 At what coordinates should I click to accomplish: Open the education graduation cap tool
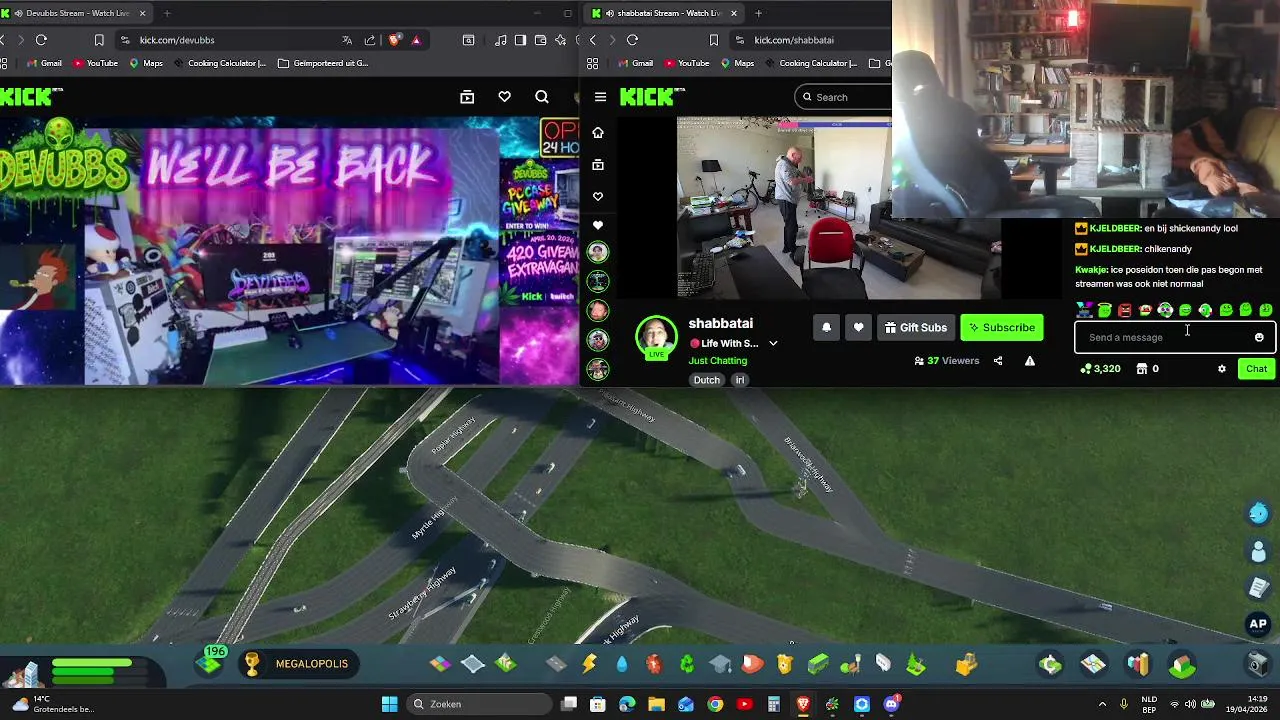click(720, 664)
